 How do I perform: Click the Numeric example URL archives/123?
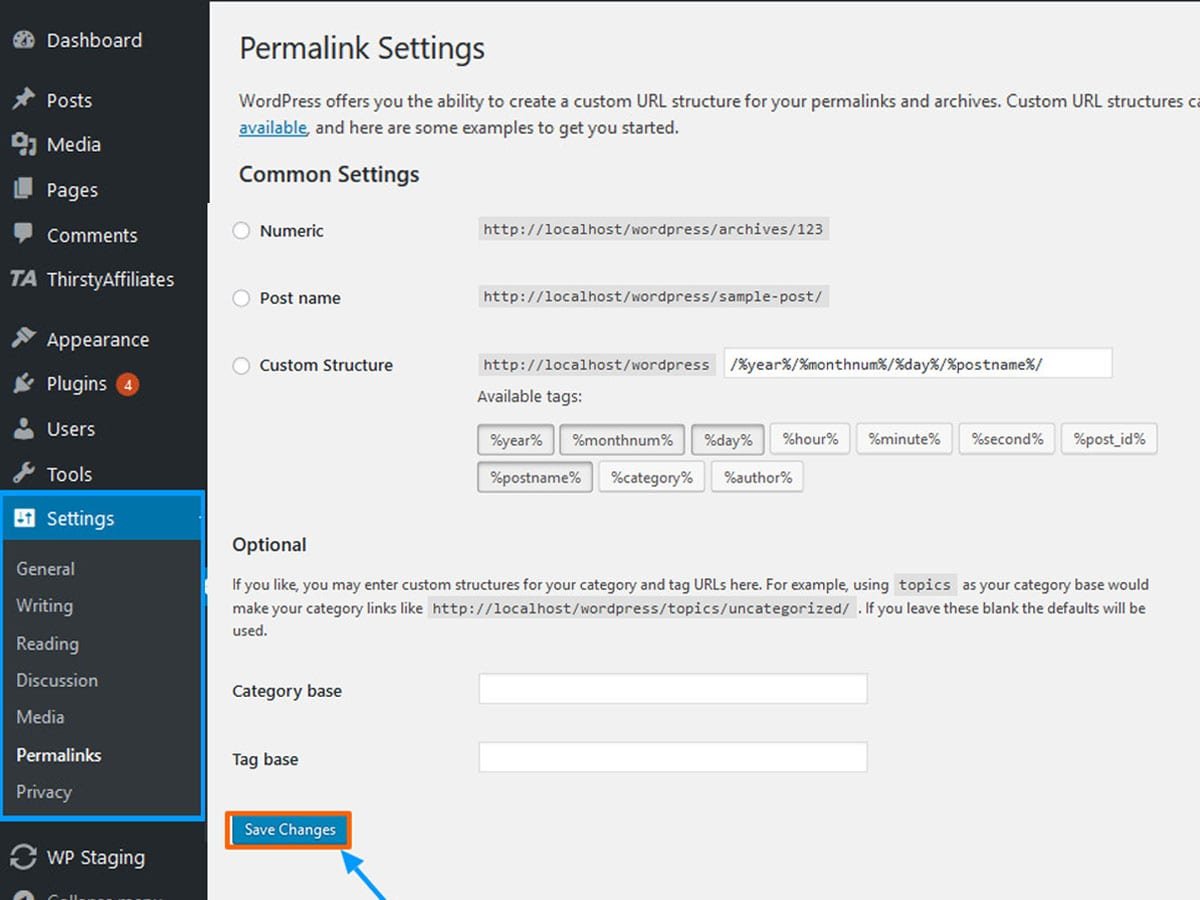point(653,229)
